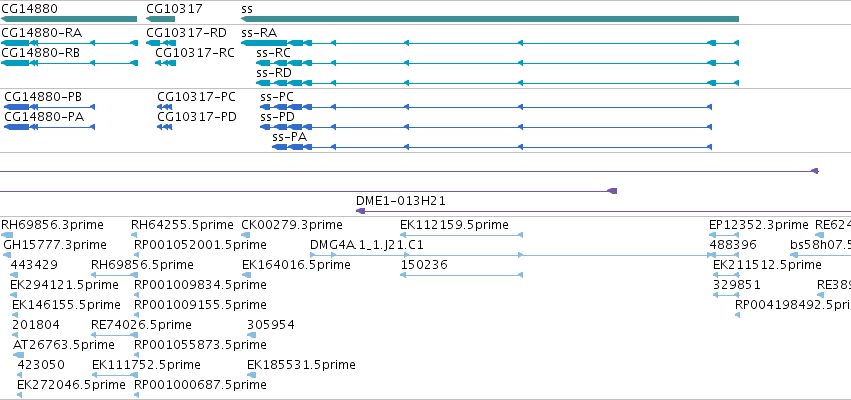851x400 pixels.
Task: Open the EK272046.5prime entry
Action: (71, 385)
